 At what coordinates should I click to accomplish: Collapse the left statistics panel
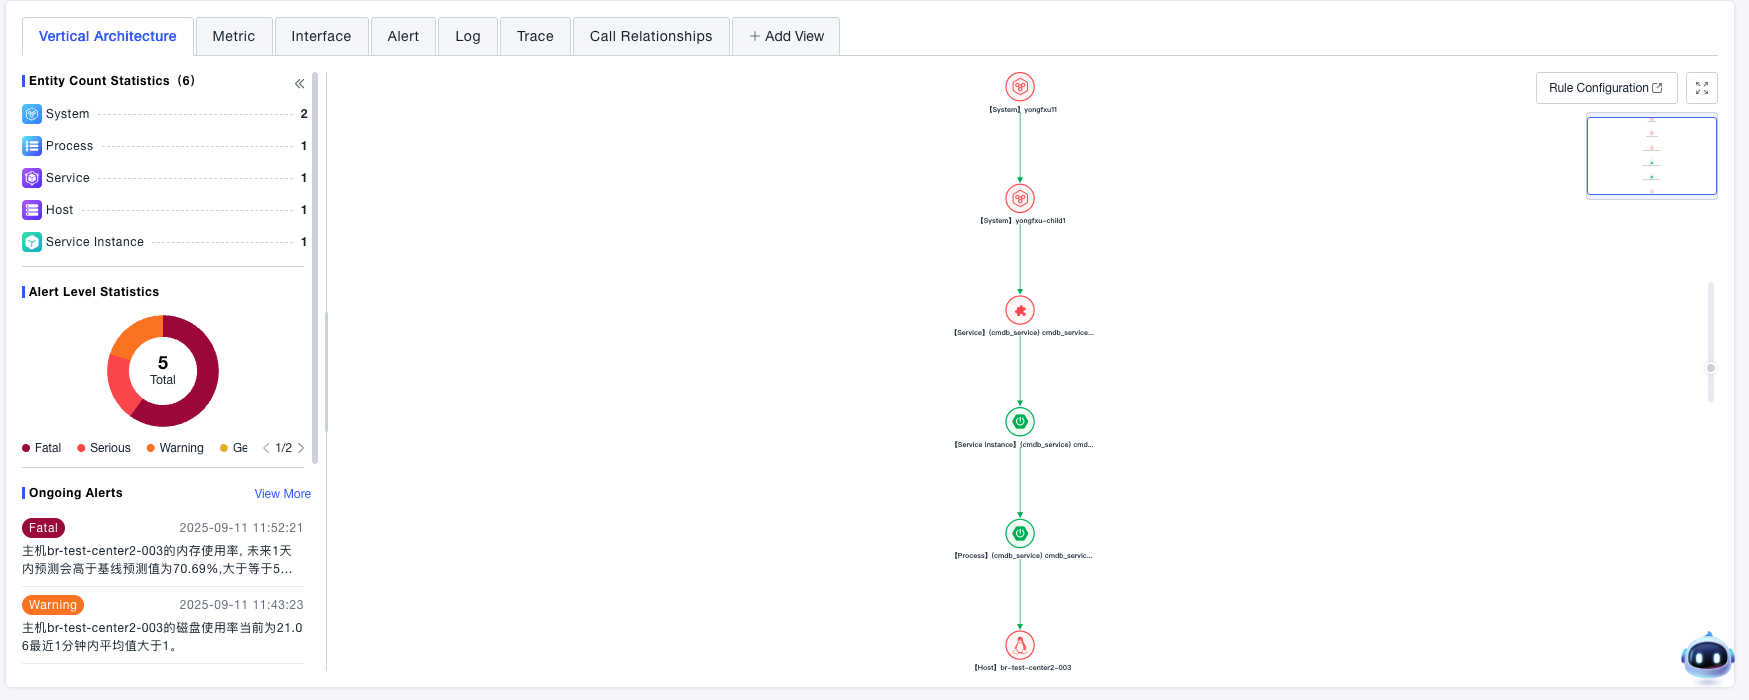299,84
